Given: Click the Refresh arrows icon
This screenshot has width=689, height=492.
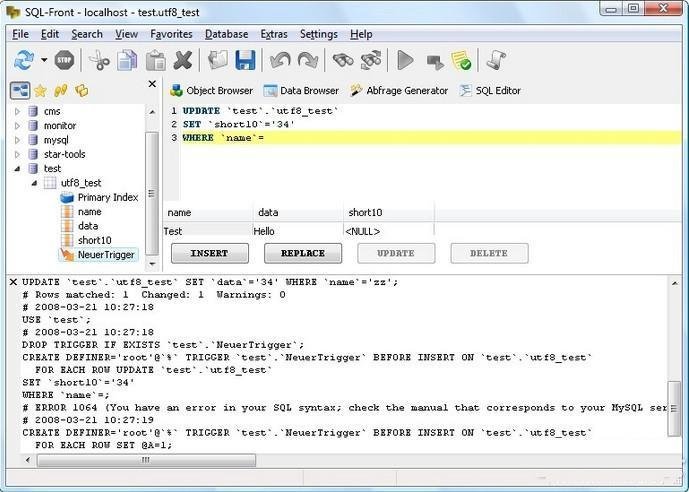Looking at the screenshot, I should coord(24,60).
